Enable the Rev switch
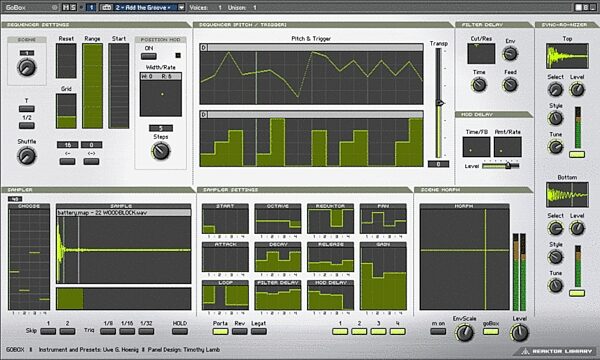Screen dimensions: 600x360 [240, 331]
